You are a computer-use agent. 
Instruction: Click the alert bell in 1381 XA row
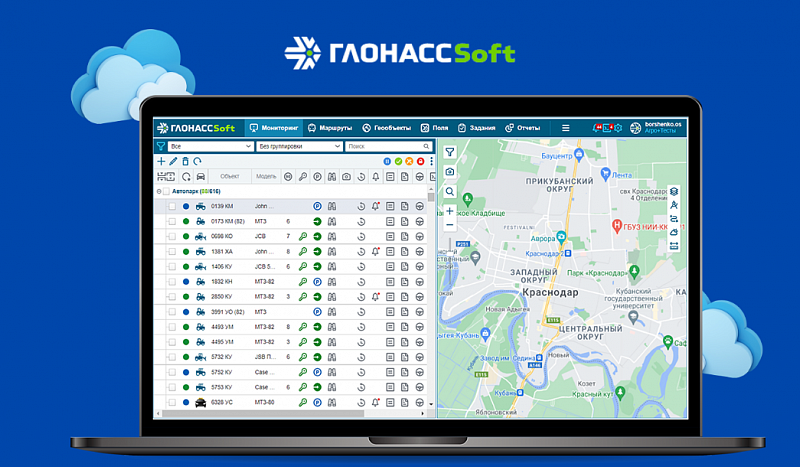coord(376,251)
